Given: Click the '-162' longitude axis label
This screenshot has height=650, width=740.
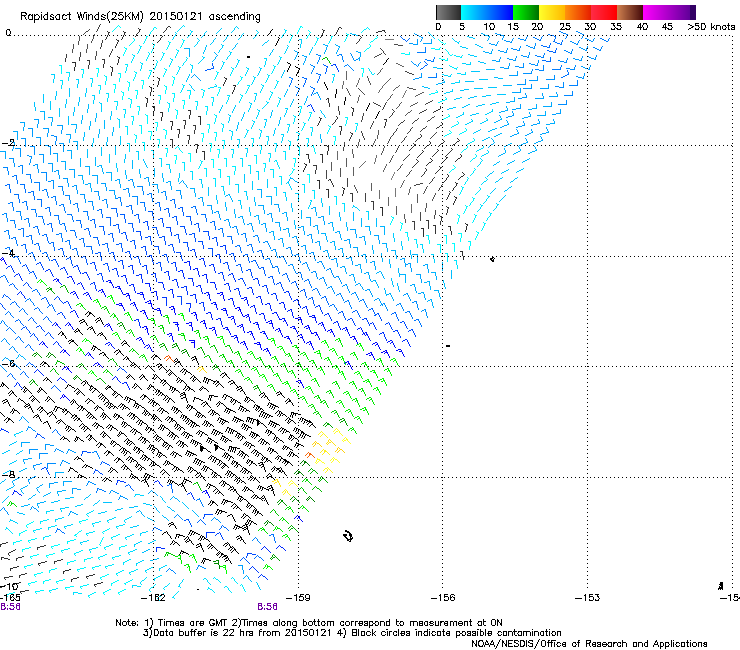Looking at the screenshot, I should (154, 598).
